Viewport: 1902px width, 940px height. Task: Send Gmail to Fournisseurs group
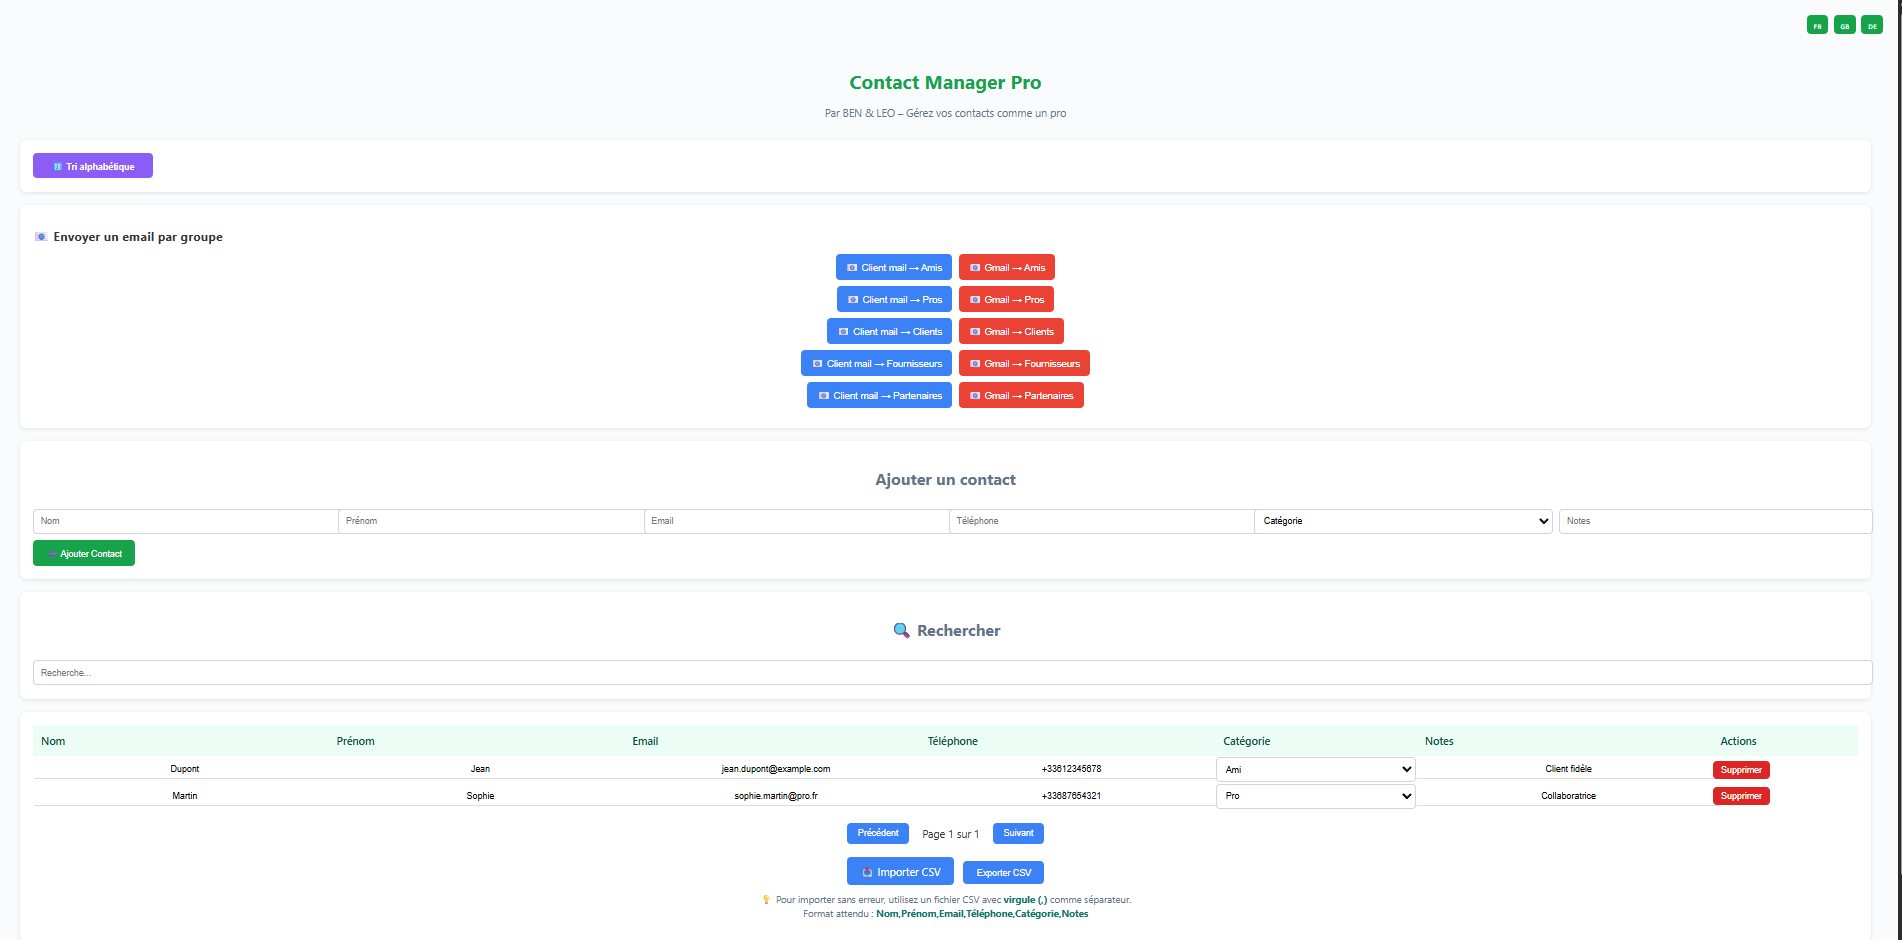(x=1024, y=363)
